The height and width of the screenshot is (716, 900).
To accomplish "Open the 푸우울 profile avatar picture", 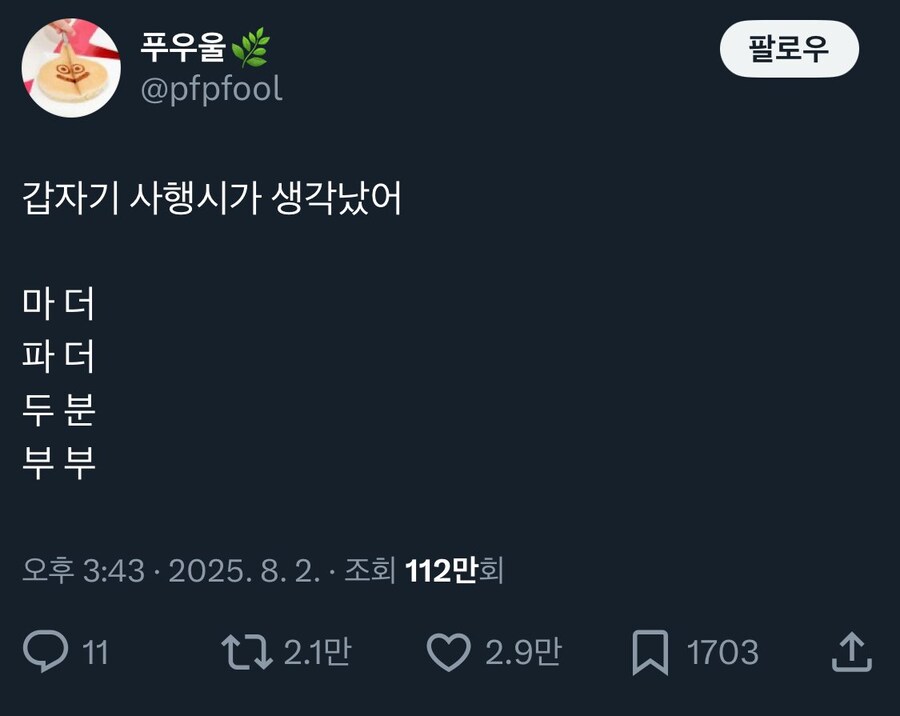I will [71, 68].
